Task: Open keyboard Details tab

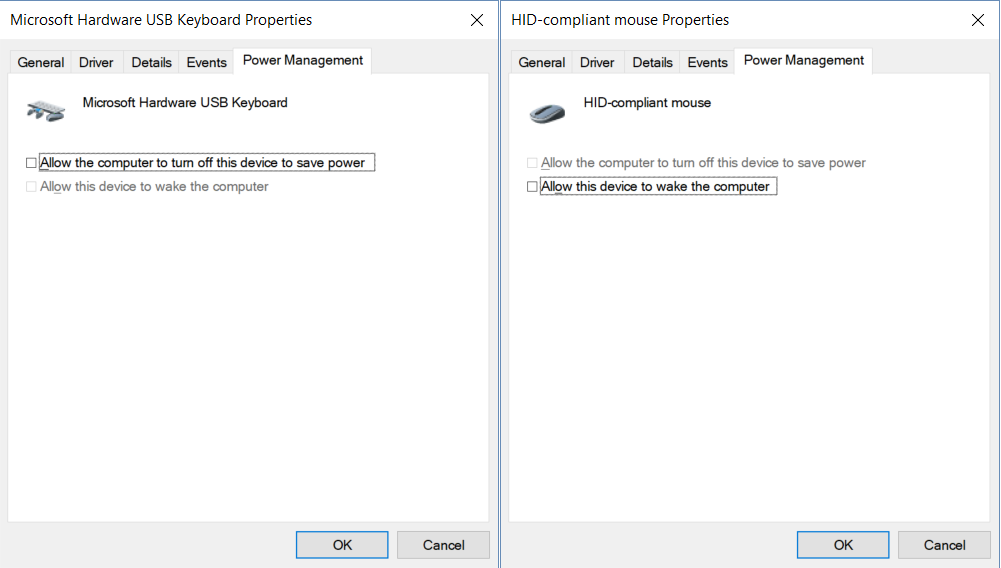Action: (x=151, y=63)
